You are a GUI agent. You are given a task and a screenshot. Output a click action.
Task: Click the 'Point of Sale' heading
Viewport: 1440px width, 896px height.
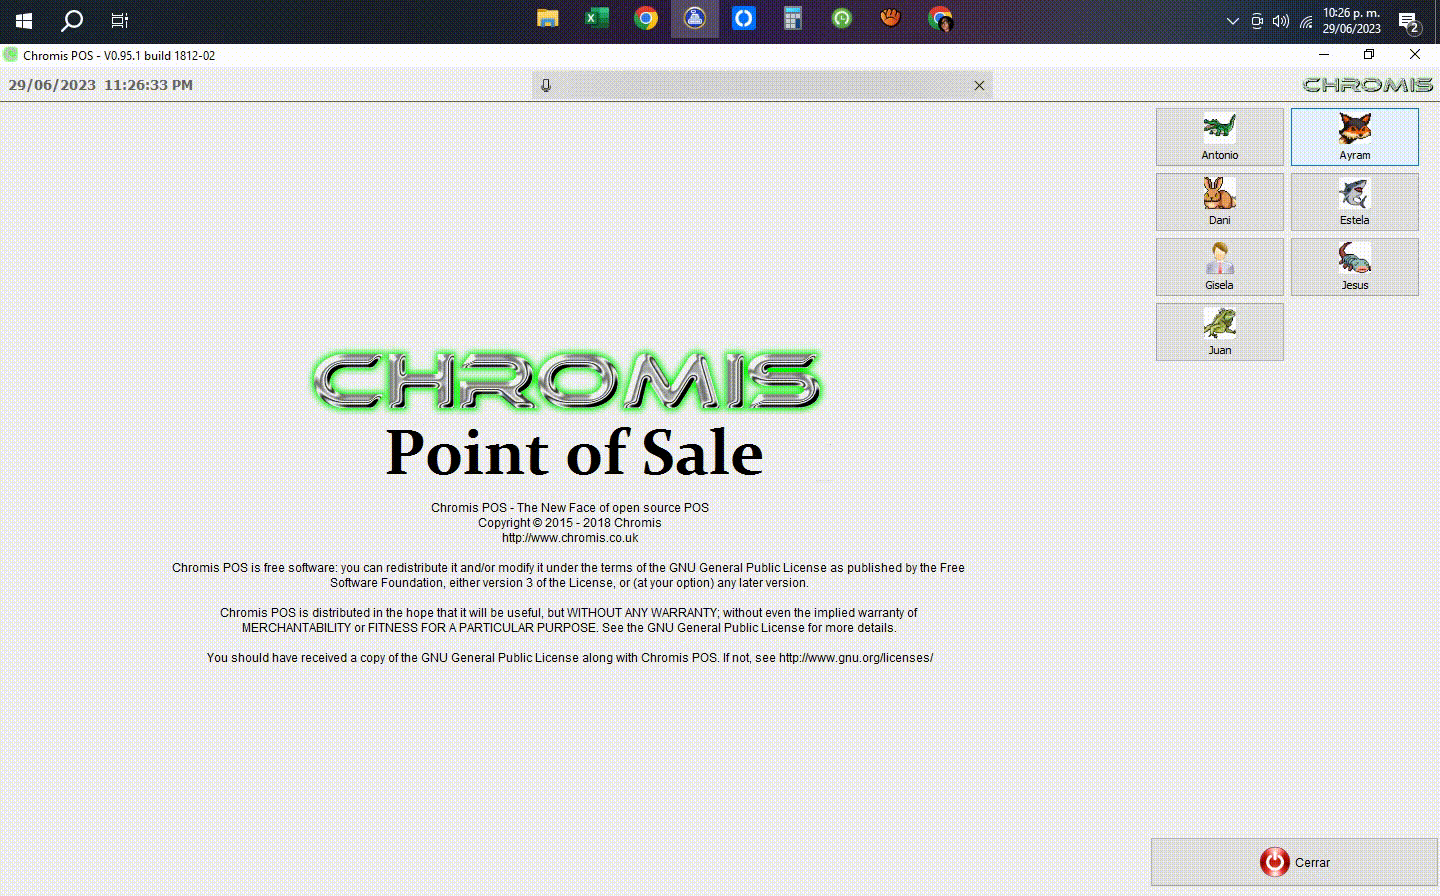point(575,452)
